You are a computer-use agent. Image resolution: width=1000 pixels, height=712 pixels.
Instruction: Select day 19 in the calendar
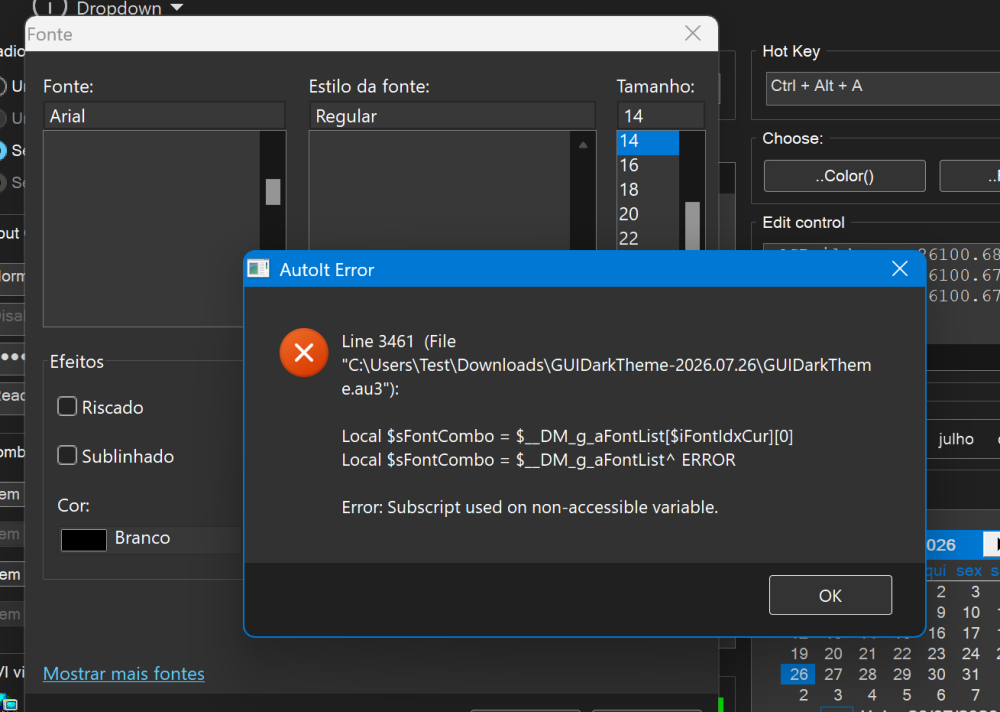(799, 654)
